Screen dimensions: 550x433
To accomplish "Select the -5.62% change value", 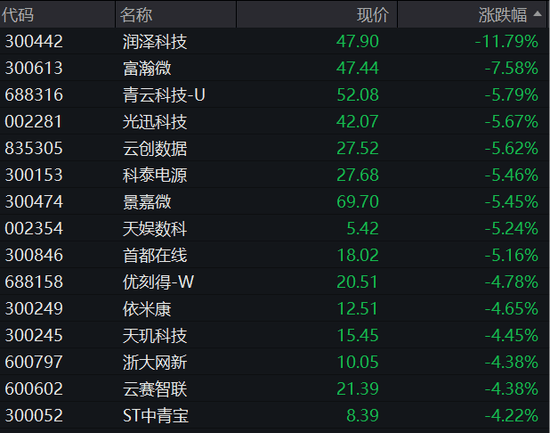I will point(511,148).
